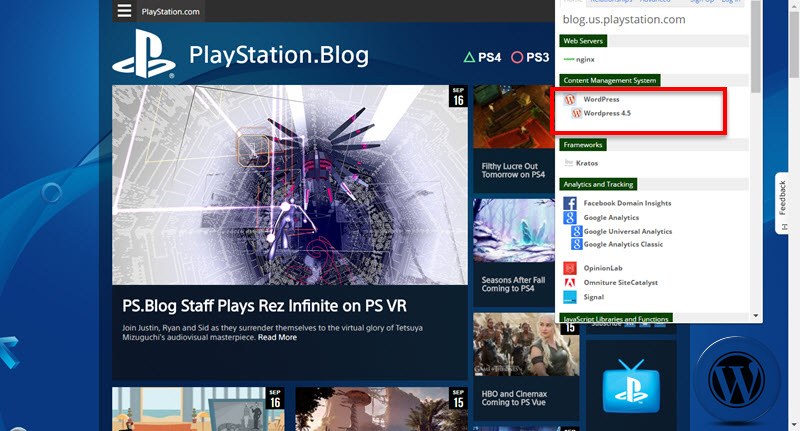This screenshot has height=431, width=800.
Task: Open the Filthy Lucre Out Tomorrow on PS4 link
Action: (513, 170)
